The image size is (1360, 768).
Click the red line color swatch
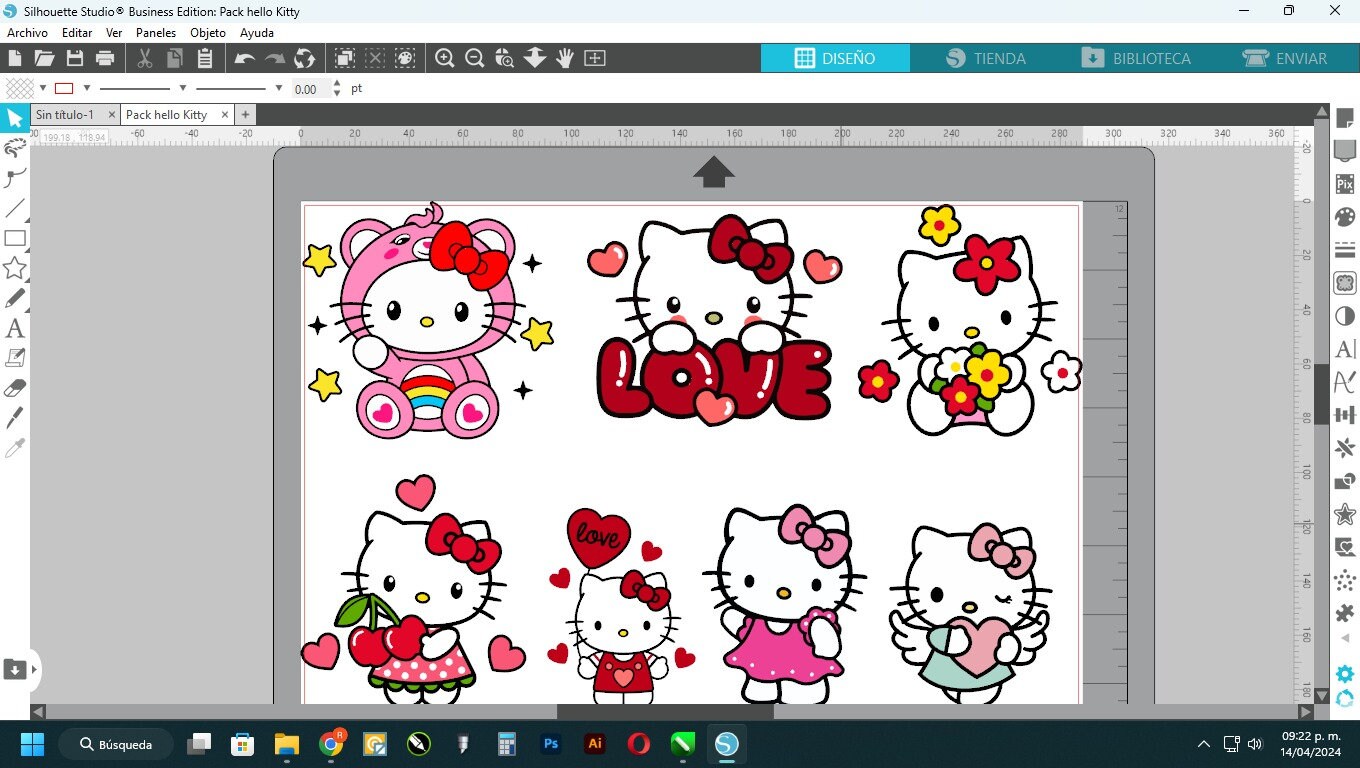(x=64, y=88)
